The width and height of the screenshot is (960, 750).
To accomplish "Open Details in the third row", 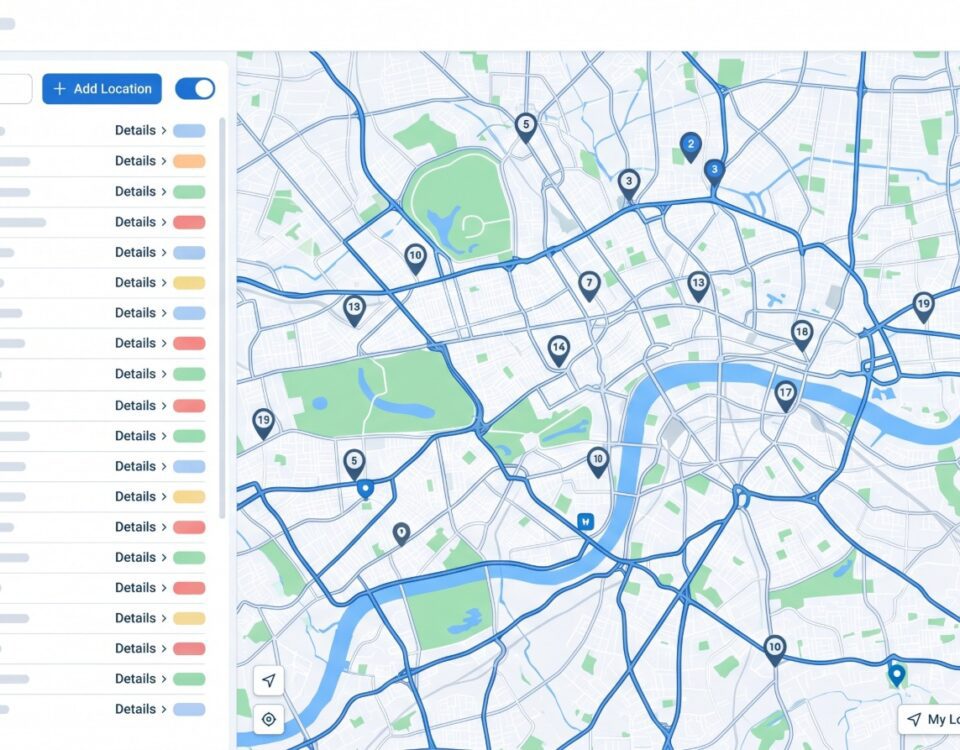I will pos(141,192).
